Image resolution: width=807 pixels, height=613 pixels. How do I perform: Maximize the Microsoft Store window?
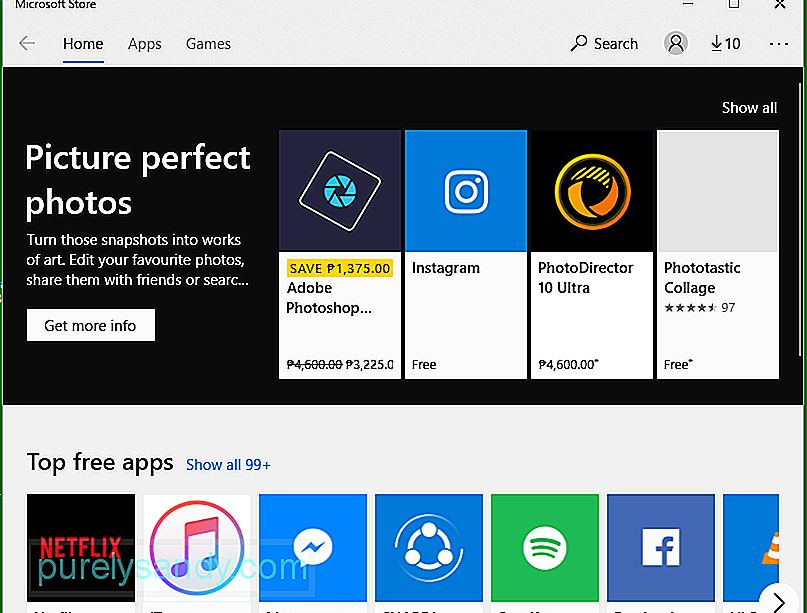pos(733,5)
